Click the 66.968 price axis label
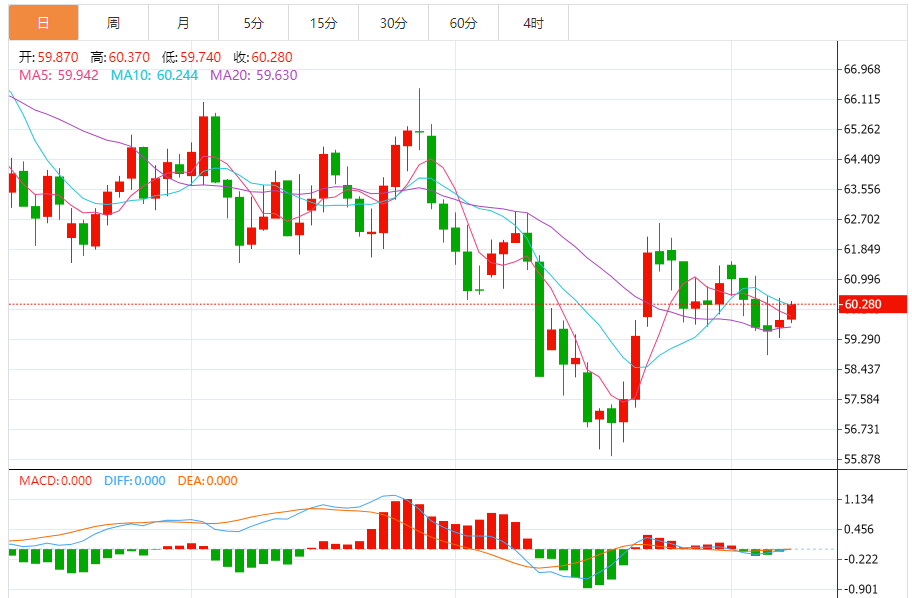The width and height of the screenshot is (912, 598). [x=862, y=69]
